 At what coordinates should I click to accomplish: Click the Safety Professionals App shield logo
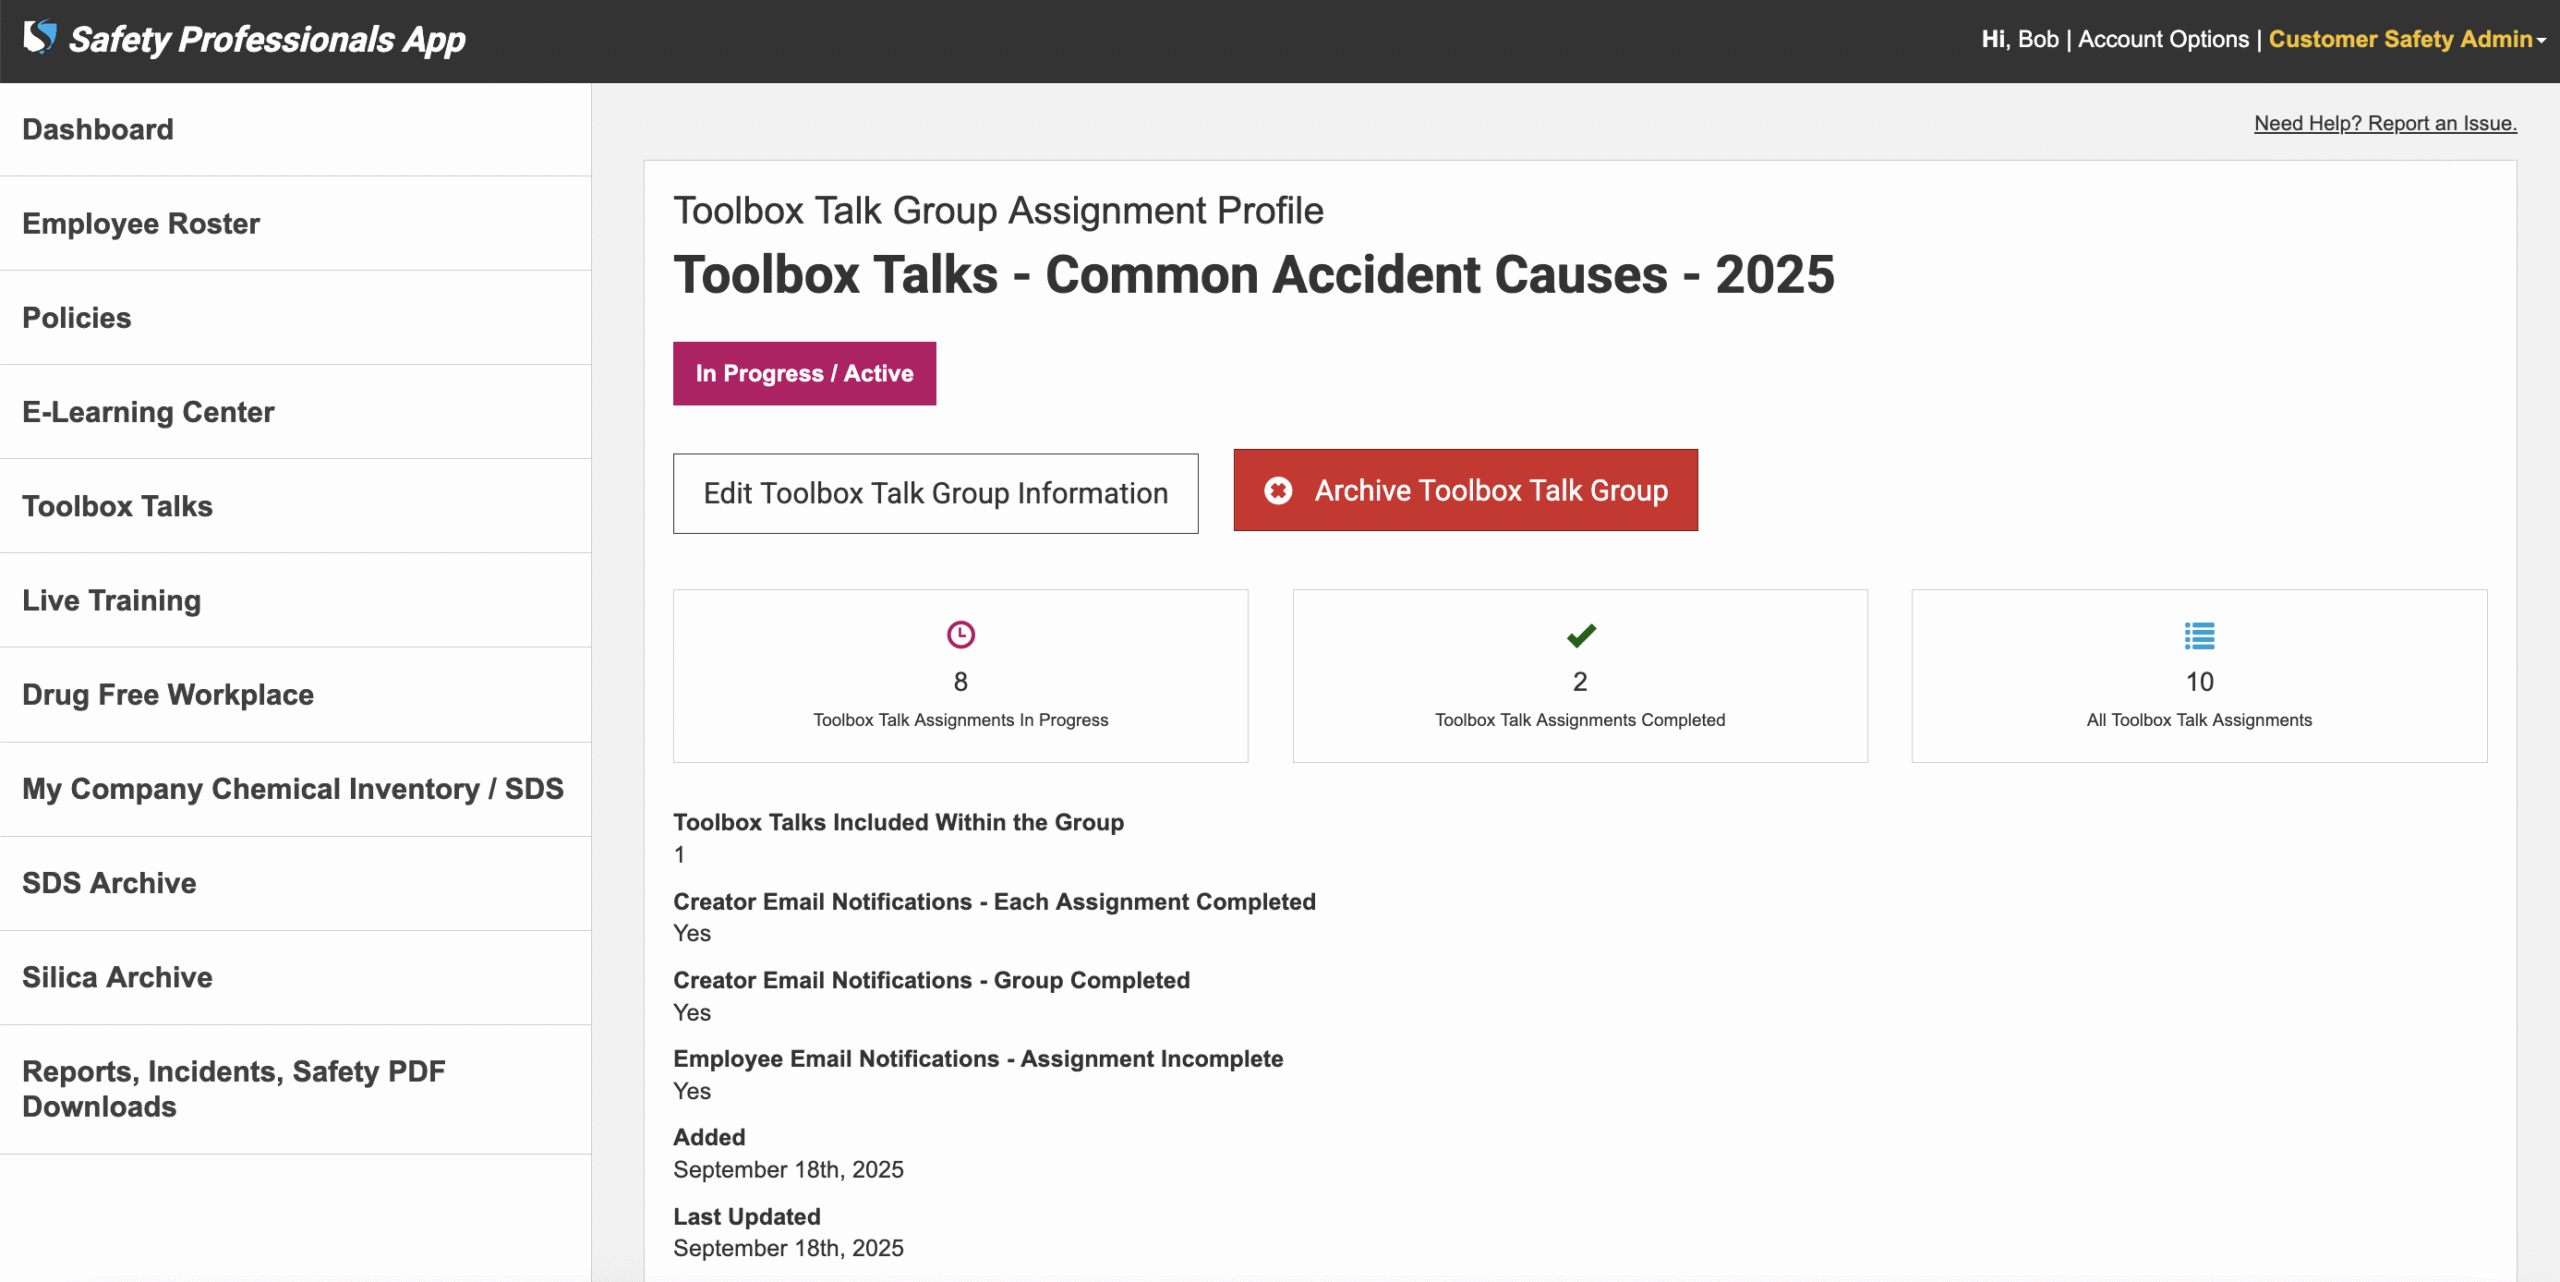pyautogui.click(x=40, y=38)
